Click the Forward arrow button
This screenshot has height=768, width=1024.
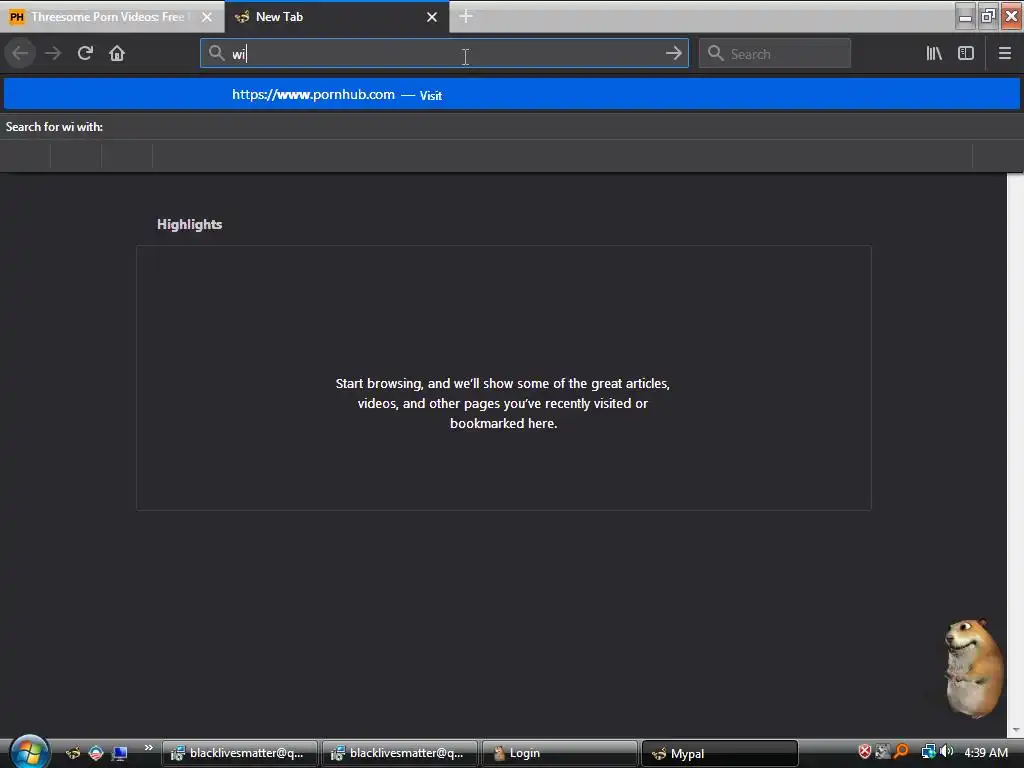click(x=53, y=53)
